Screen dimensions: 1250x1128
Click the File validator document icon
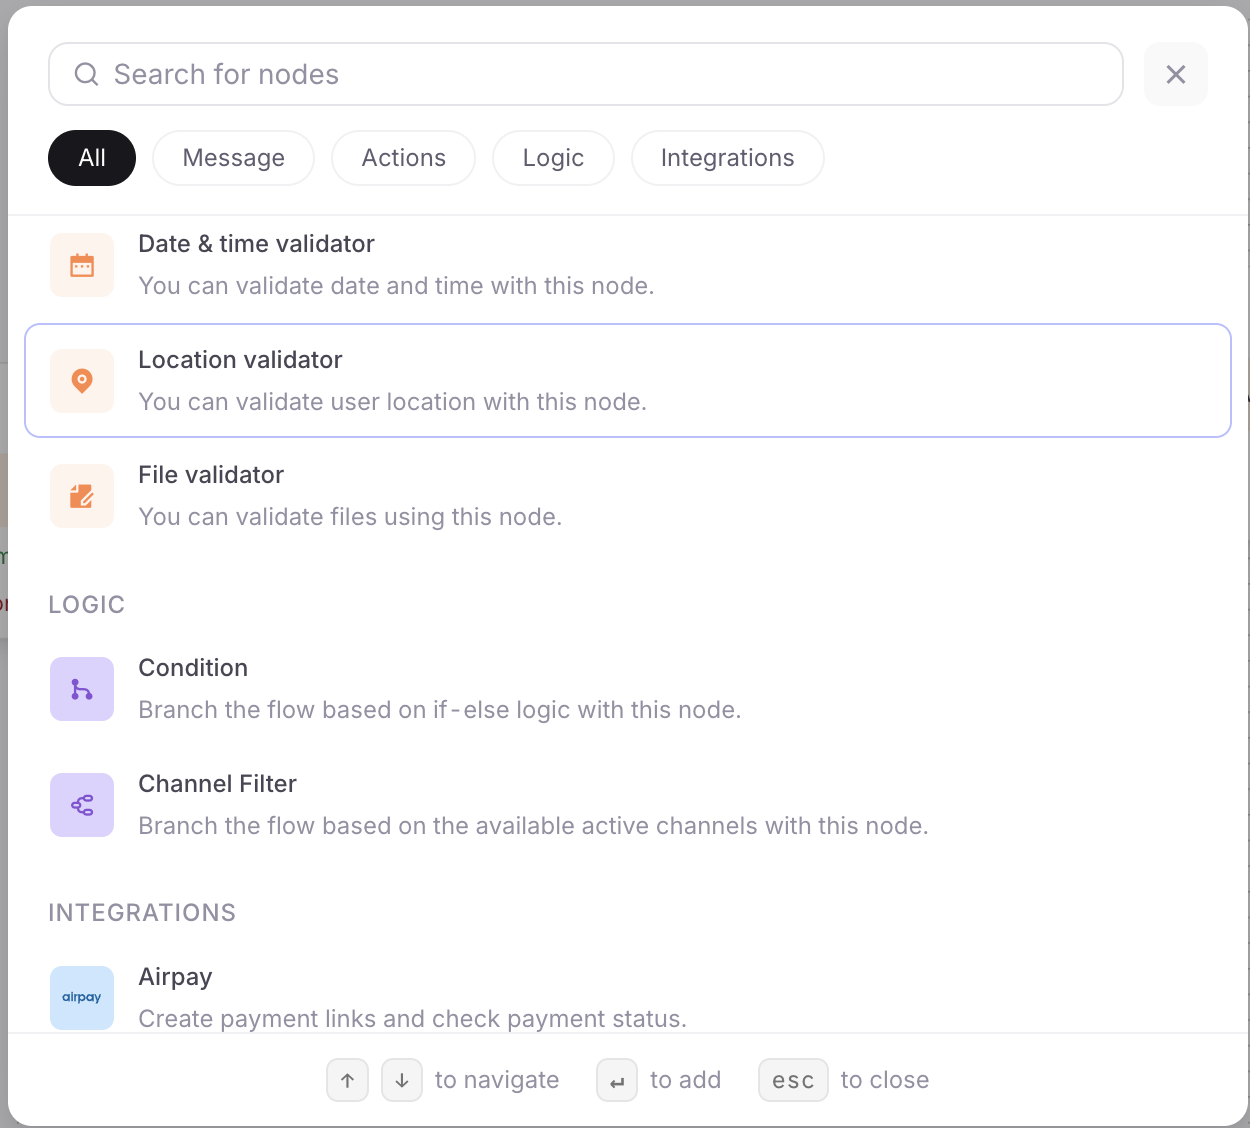tap(82, 496)
